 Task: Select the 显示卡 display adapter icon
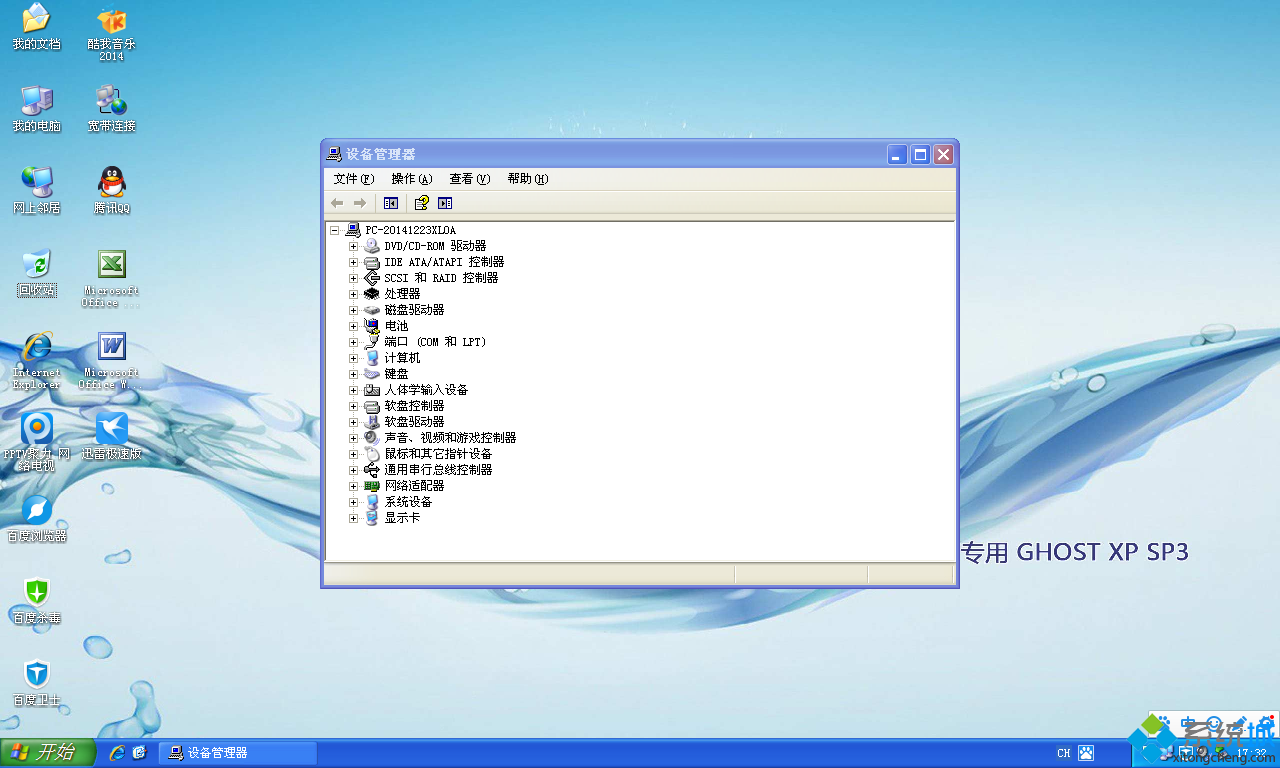[x=371, y=518]
